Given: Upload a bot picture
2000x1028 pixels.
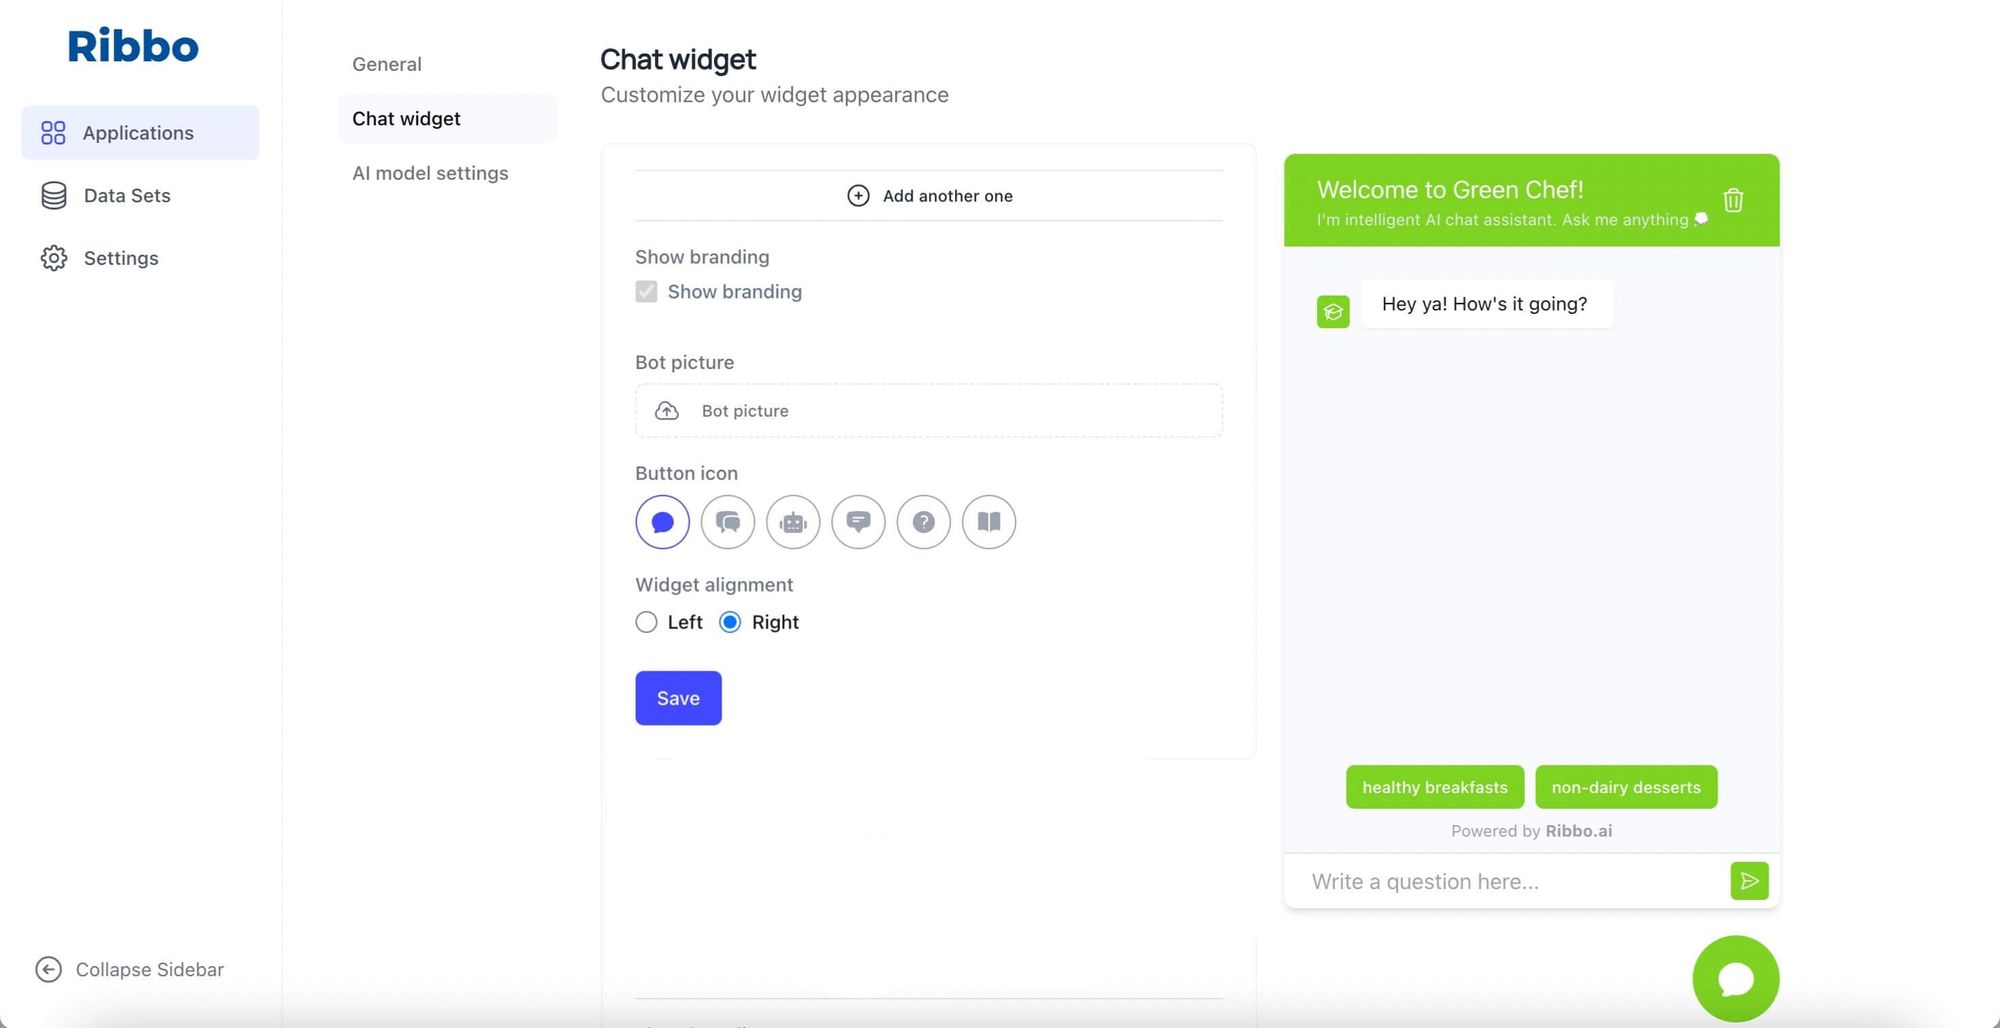Looking at the screenshot, I should (929, 410).
